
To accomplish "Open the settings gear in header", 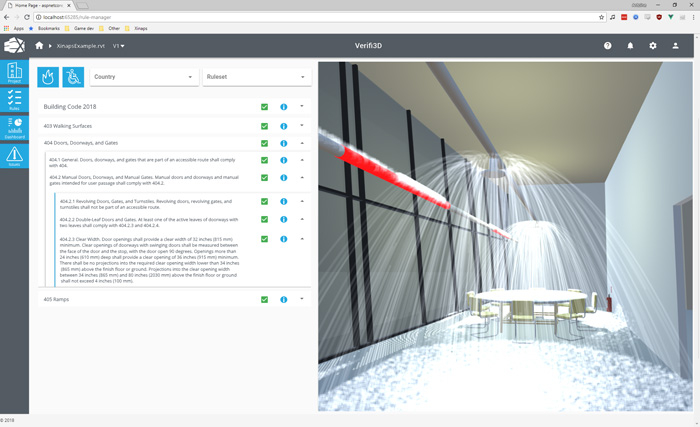I will click(x=653, y=46).
